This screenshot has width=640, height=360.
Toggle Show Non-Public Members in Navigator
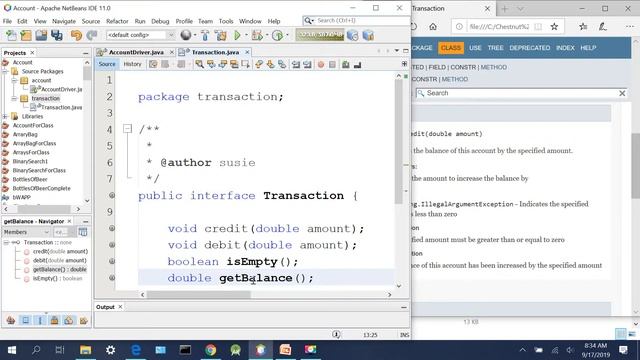tap(54, 320)
